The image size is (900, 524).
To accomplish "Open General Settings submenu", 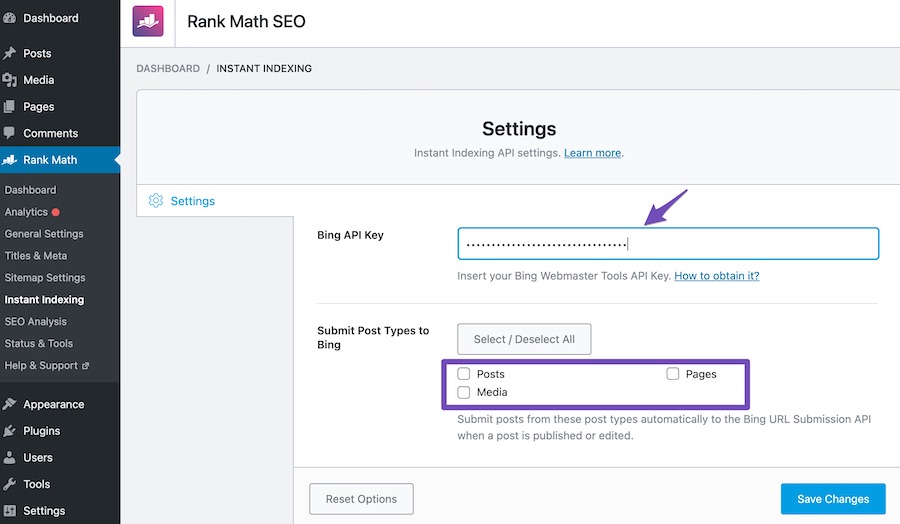I will pyautogui.click(x=44, y=234).
